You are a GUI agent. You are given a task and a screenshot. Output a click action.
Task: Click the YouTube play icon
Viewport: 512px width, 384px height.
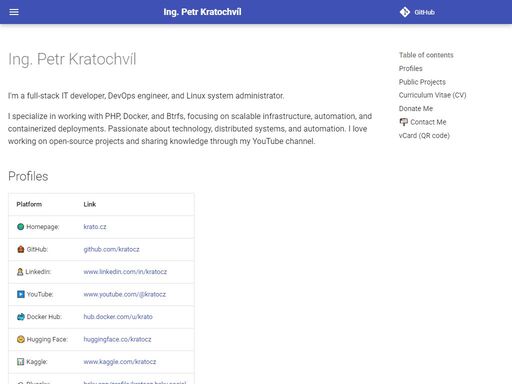[21, 294]
